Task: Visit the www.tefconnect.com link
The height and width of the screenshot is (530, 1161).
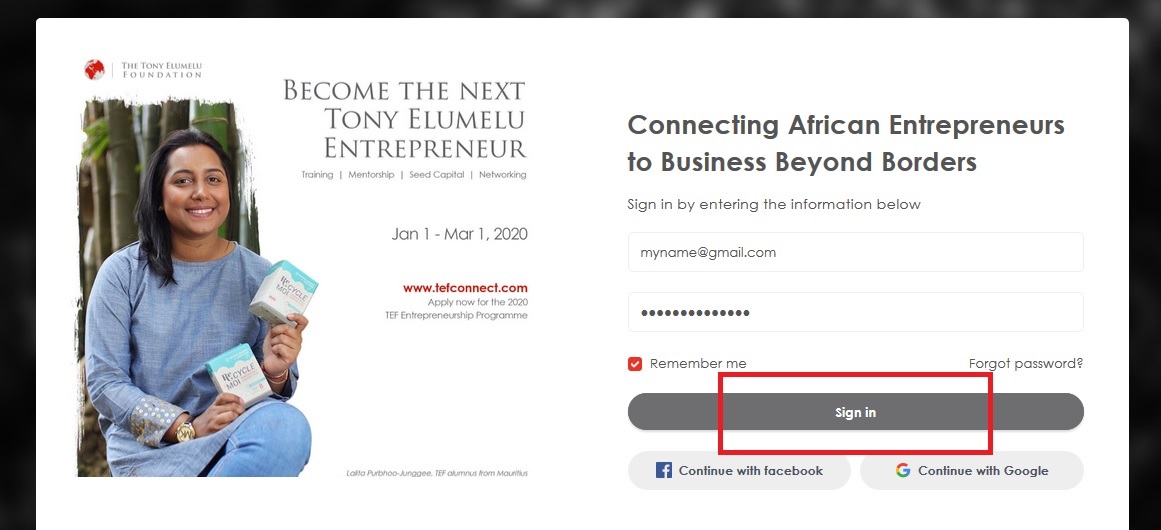Action: [465, 288]
